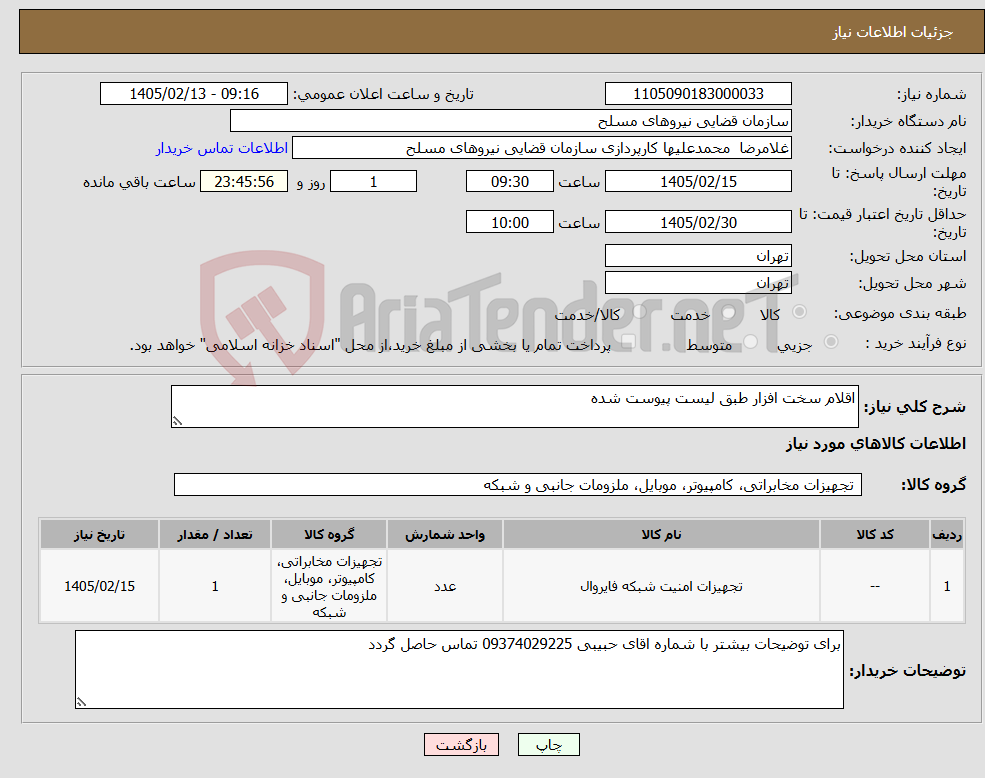Screen dimensions: 985x778
Task: Click the واحد شمارش column header
Action: click(445, 534)
